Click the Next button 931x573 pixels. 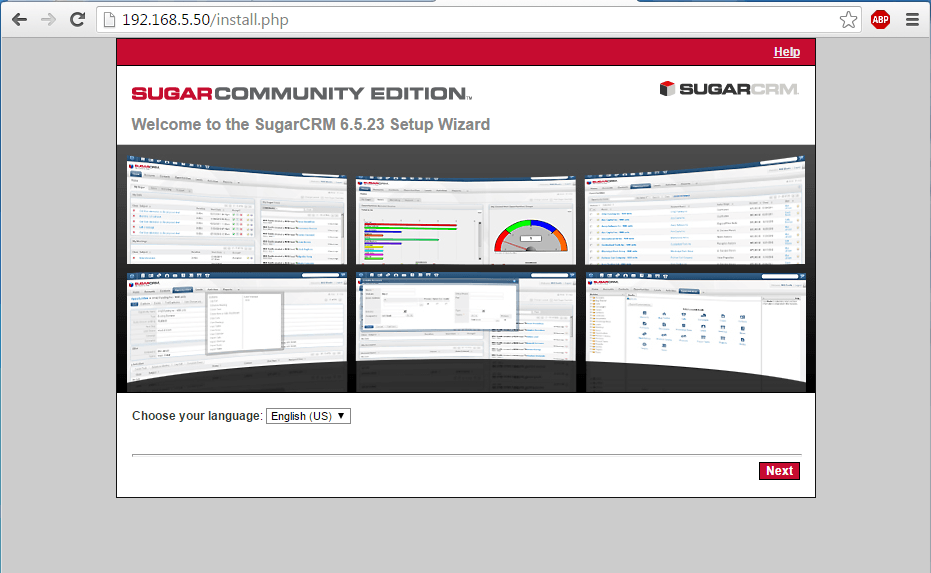click(x=779, y=471)
